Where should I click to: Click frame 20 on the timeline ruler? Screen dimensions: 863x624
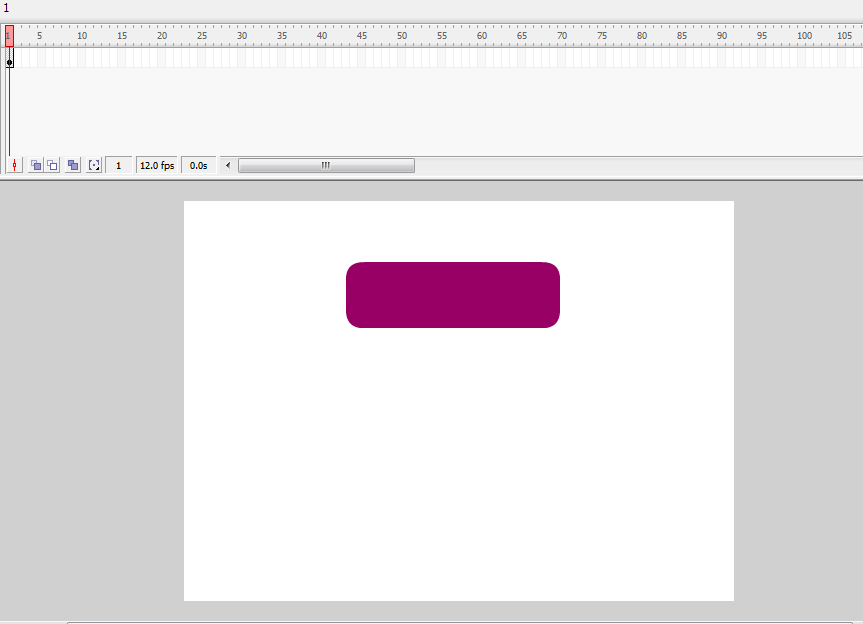click(162, 36)
